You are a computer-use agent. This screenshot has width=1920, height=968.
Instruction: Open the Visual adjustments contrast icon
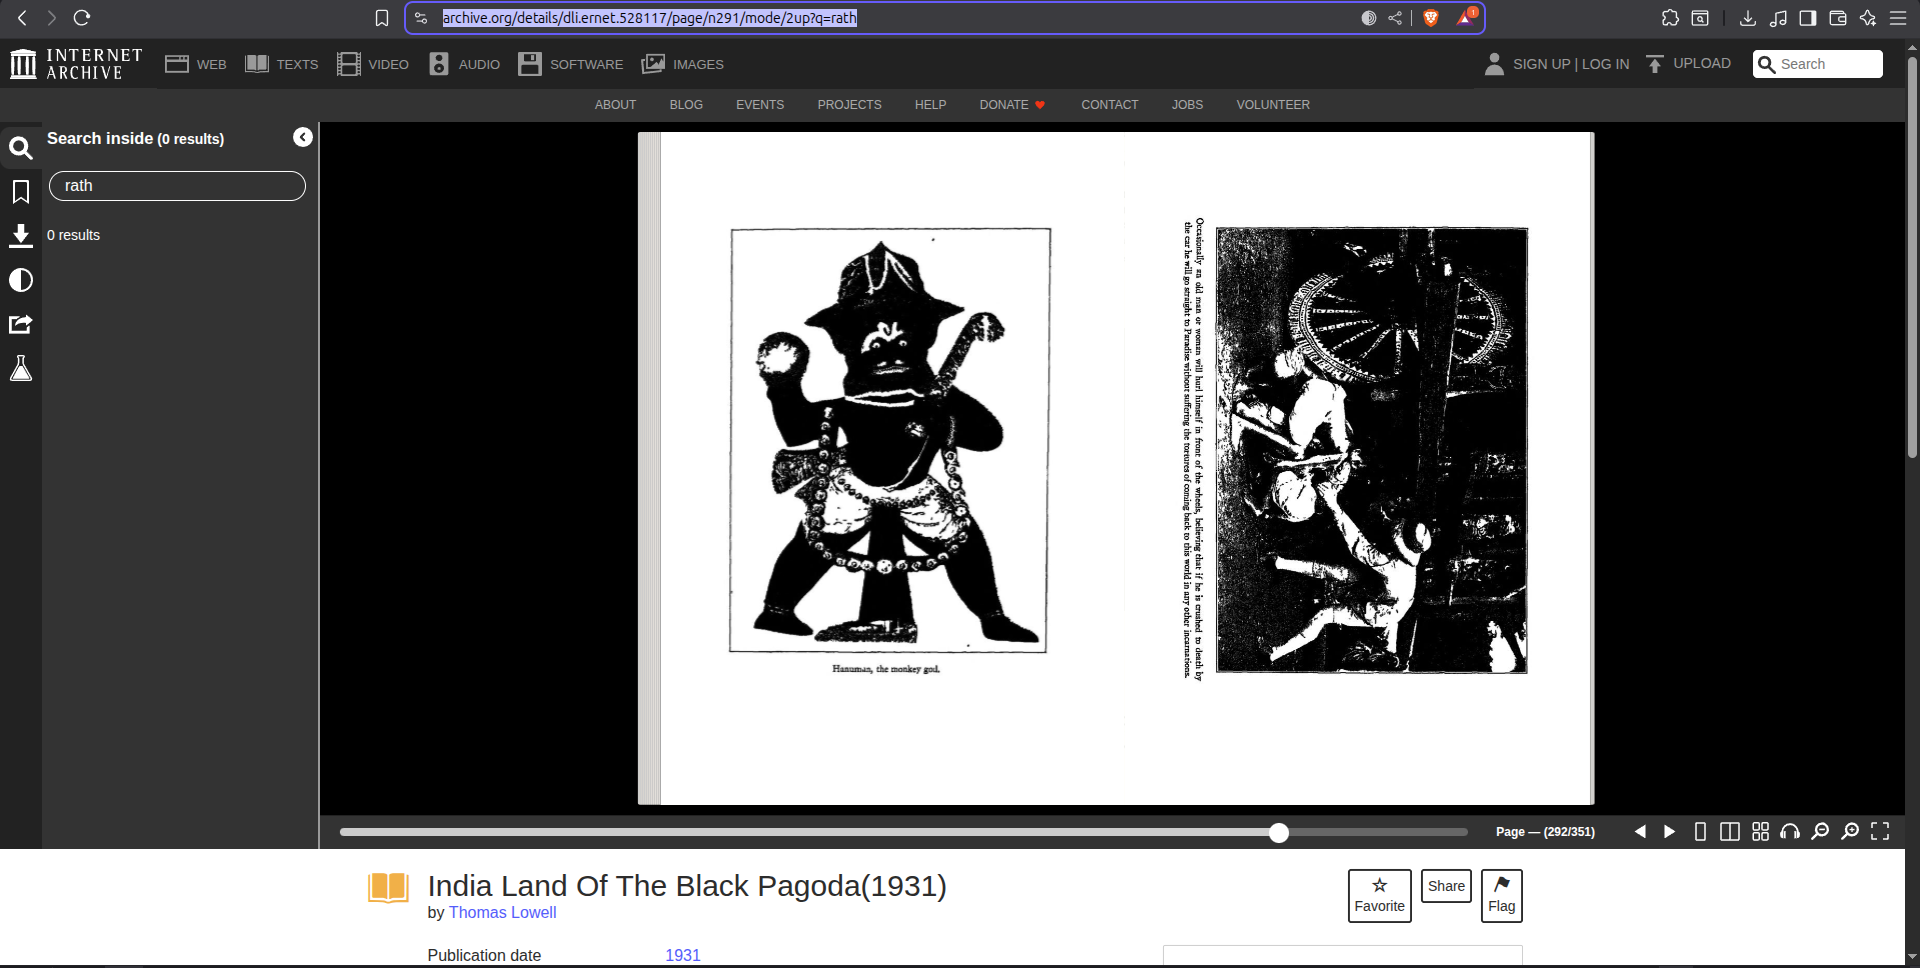tap(21, 280)
